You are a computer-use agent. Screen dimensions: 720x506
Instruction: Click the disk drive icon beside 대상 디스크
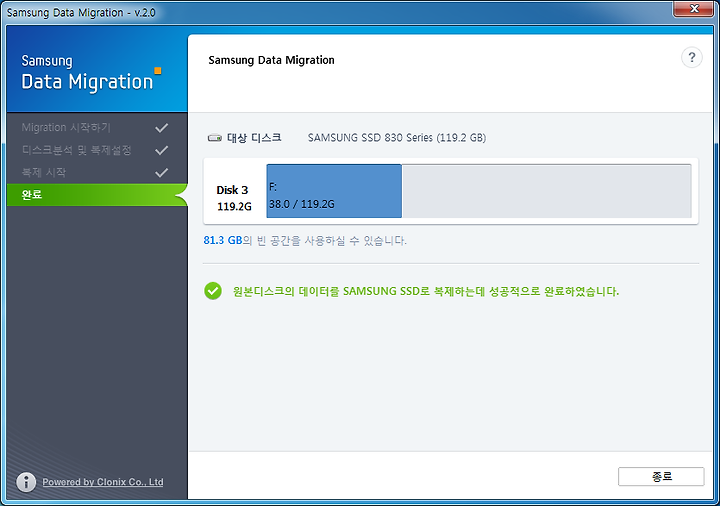(214, 138)
